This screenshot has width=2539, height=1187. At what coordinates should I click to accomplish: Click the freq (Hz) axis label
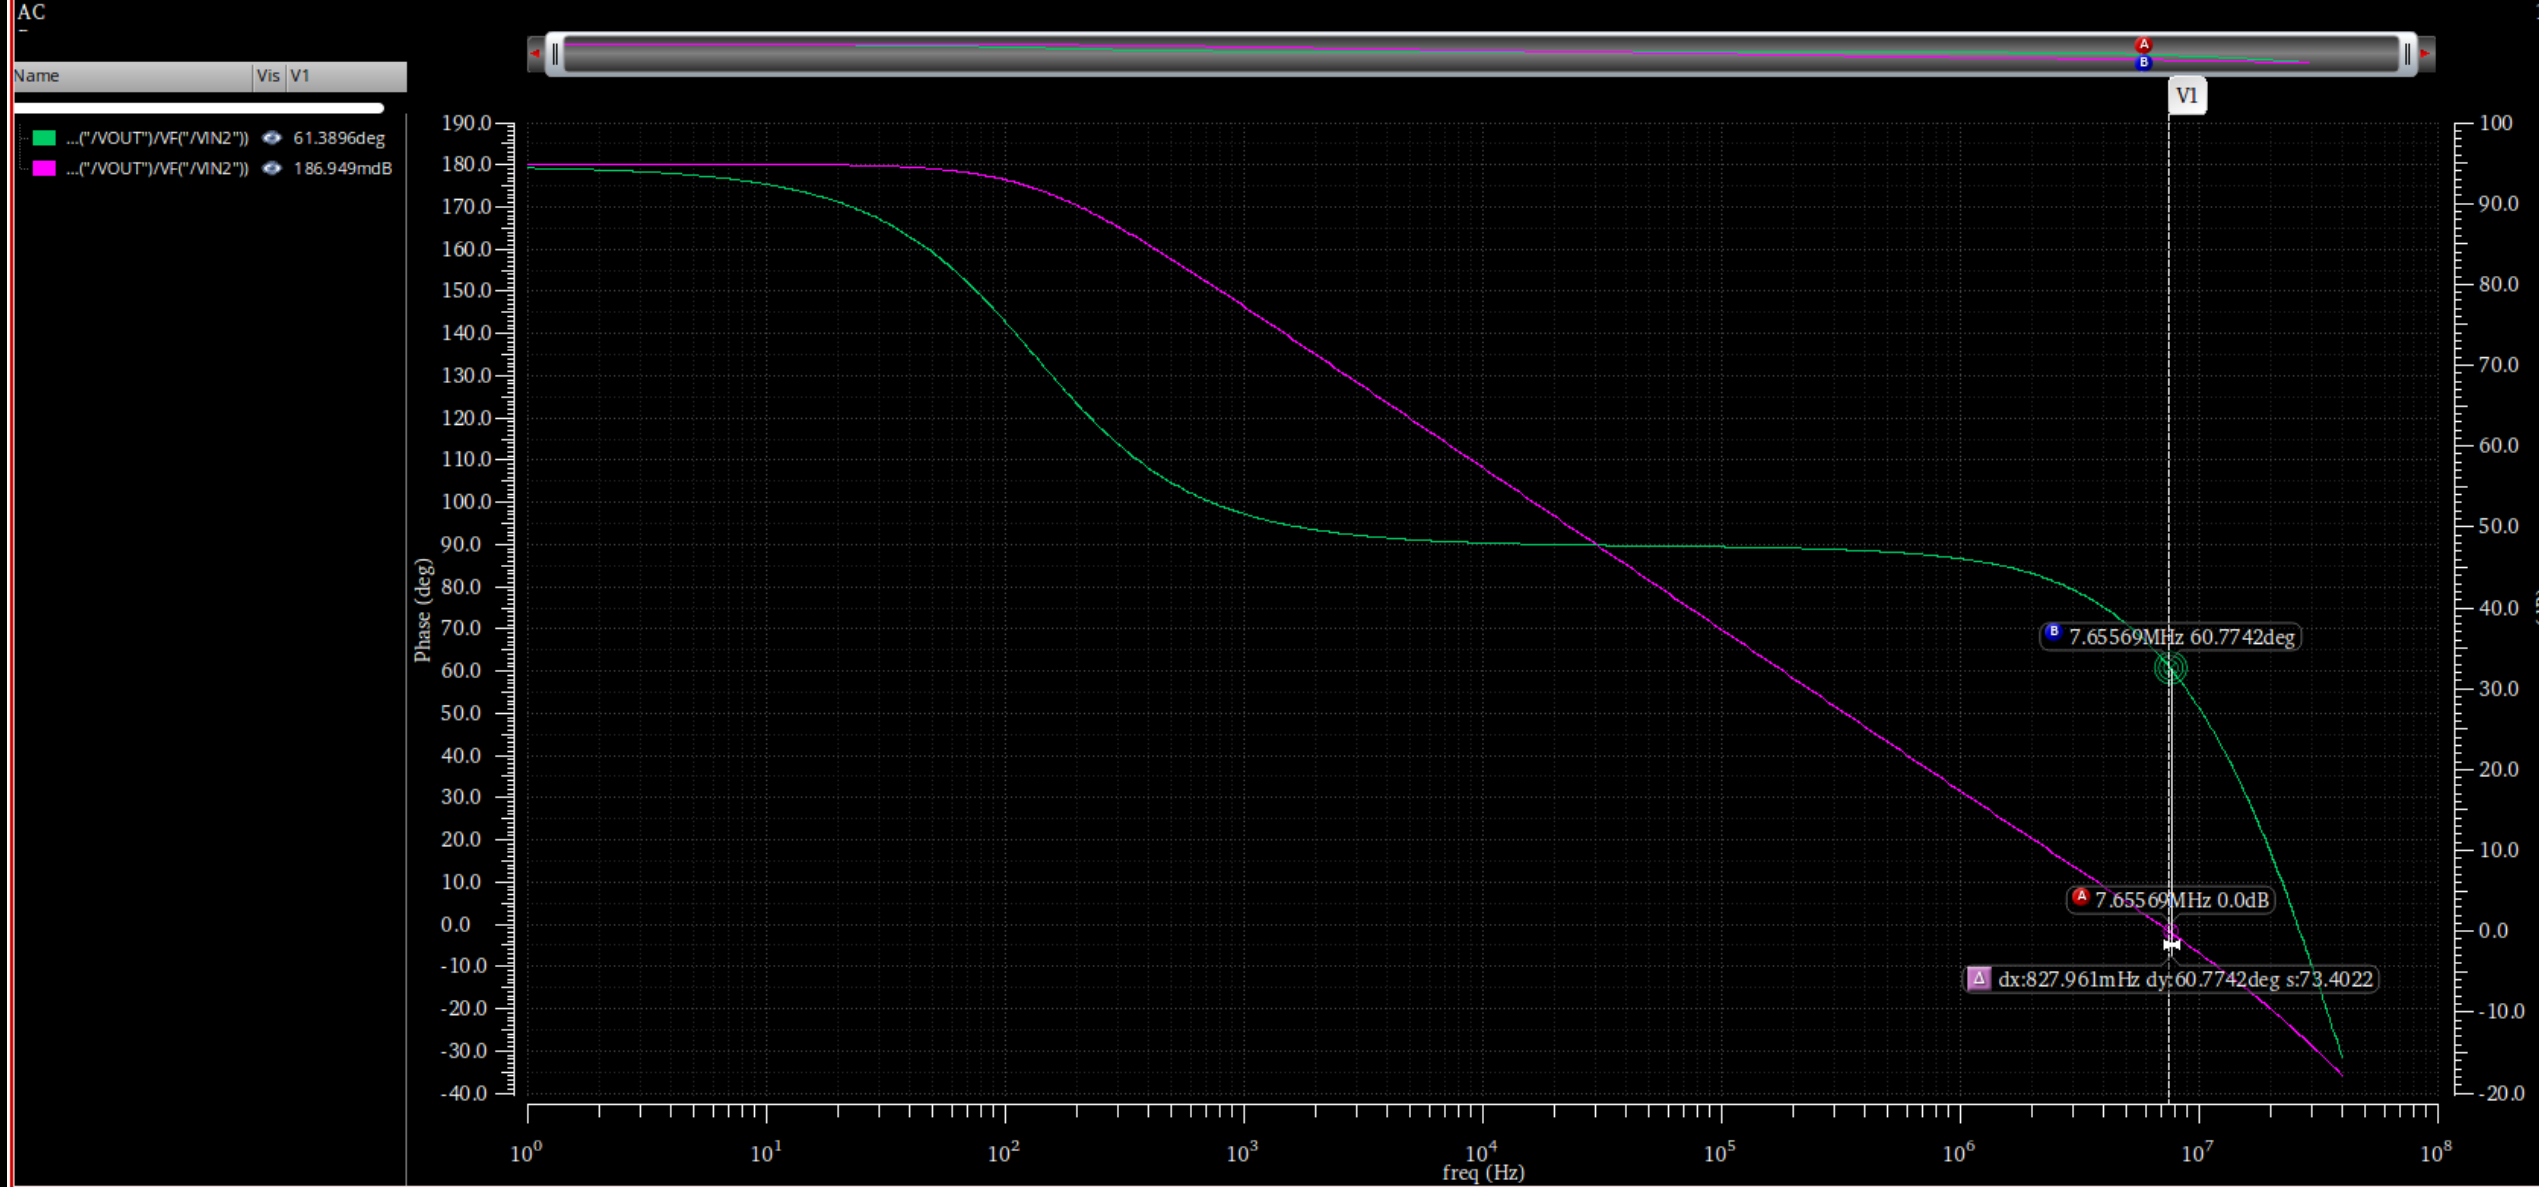click(x=1483, y=1173)
